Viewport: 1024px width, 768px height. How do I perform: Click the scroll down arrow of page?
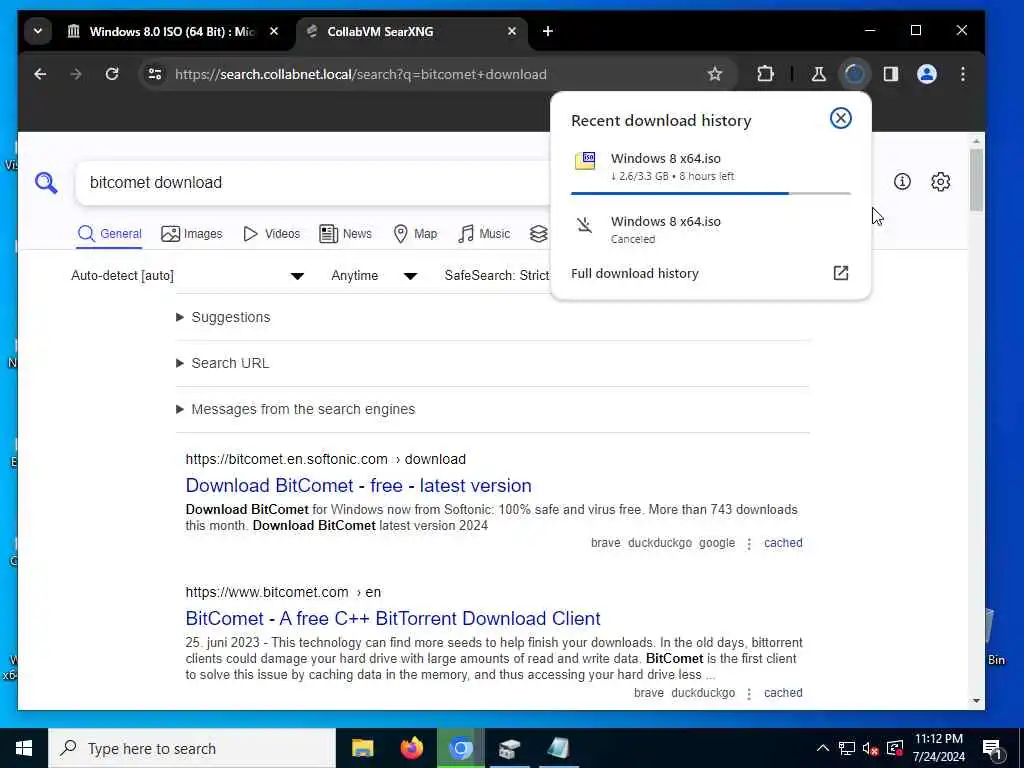[x=976, y=701]
